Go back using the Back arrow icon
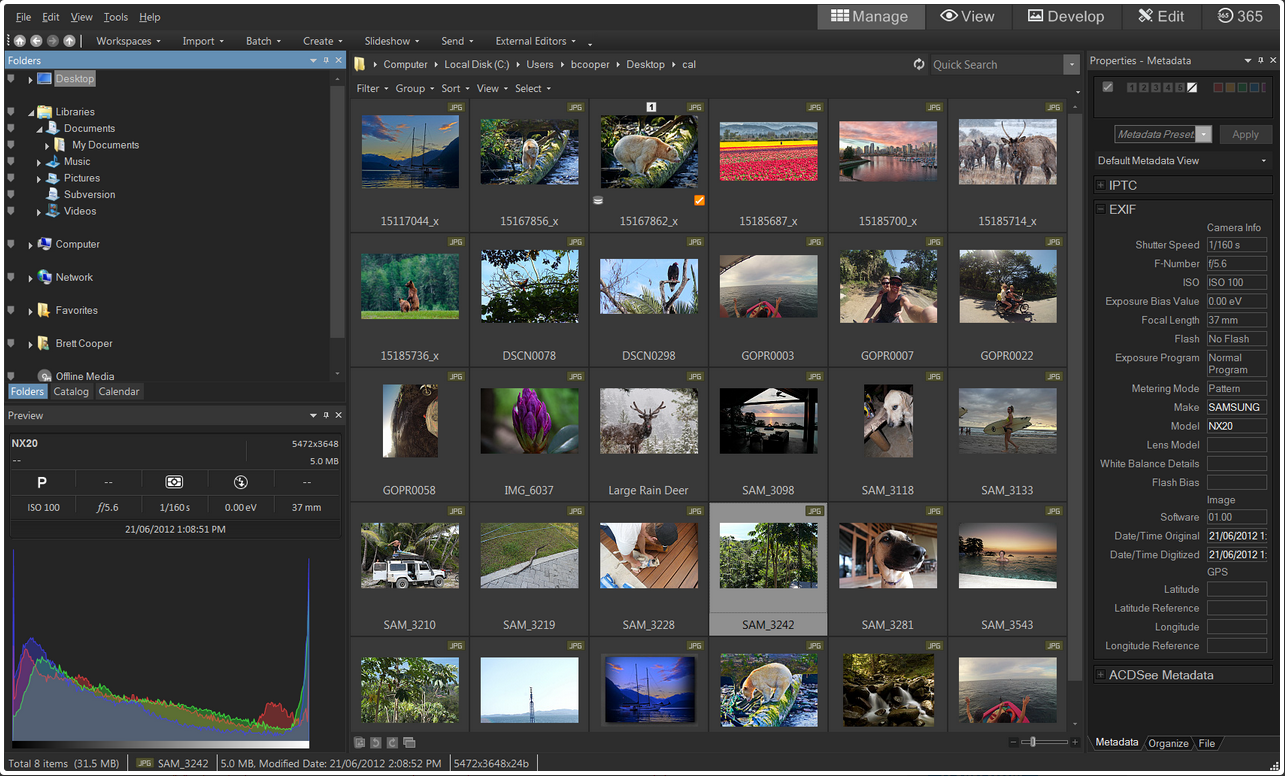The image size is (1285, 776). tap(36, 41)
